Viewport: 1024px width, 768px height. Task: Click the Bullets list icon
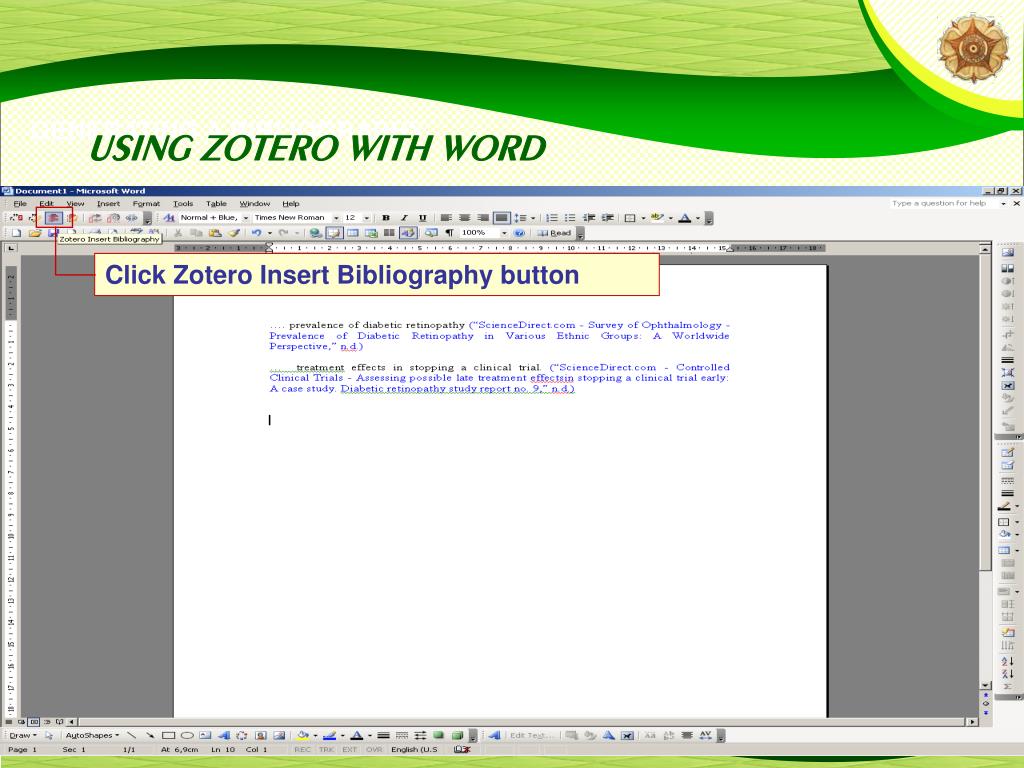click(x=570, y=218)
